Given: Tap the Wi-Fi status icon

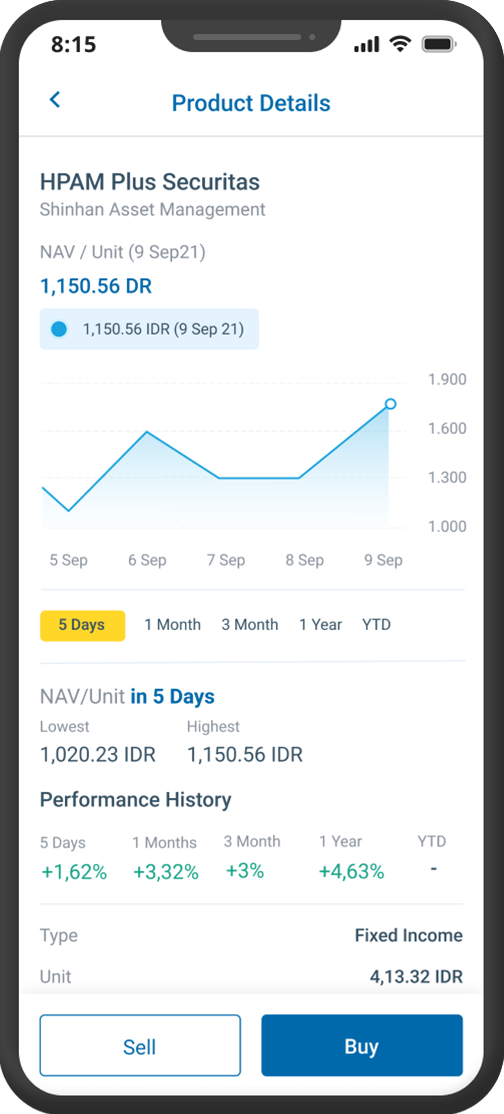Looking at the screenshot, I should 400,44.
